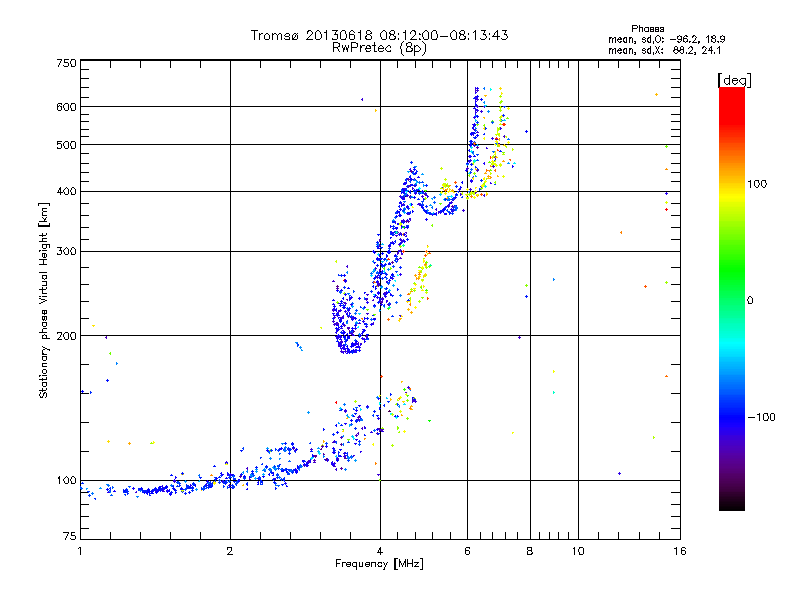Viewport: 800px width, 600px height.
Task: Click the 'Stationary phase Virtual Height [km]' axis label
Action: (x=44, y=300)
